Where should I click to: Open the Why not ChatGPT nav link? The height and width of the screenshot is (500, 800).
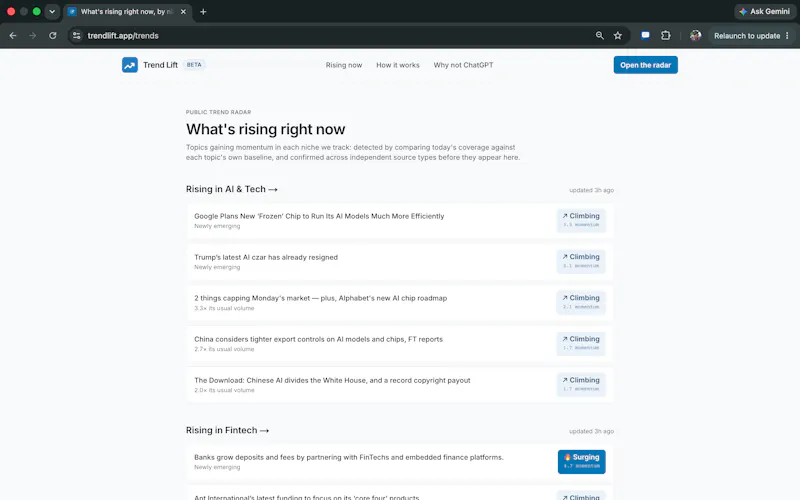463,65
